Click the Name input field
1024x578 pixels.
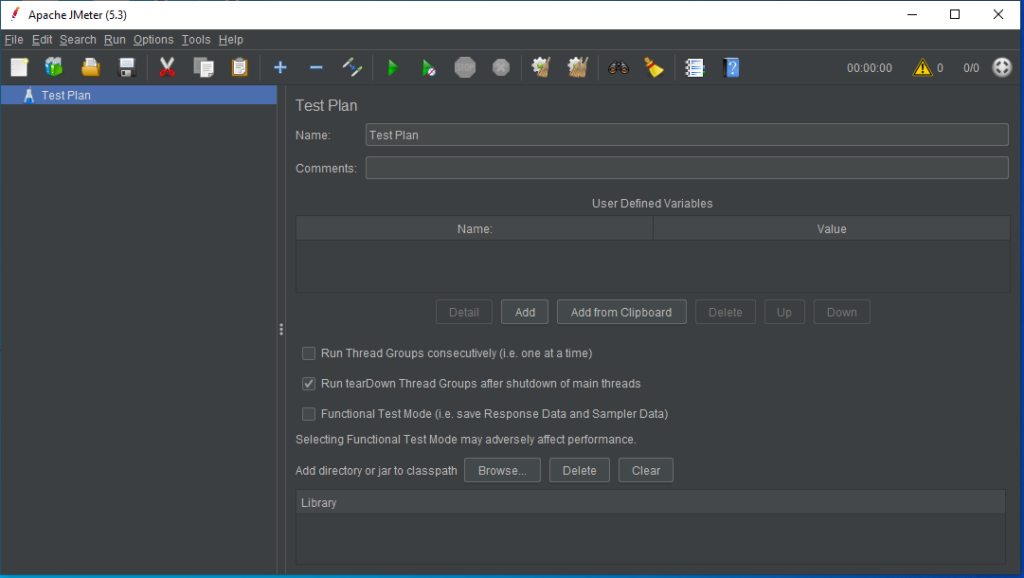[687, 135]
